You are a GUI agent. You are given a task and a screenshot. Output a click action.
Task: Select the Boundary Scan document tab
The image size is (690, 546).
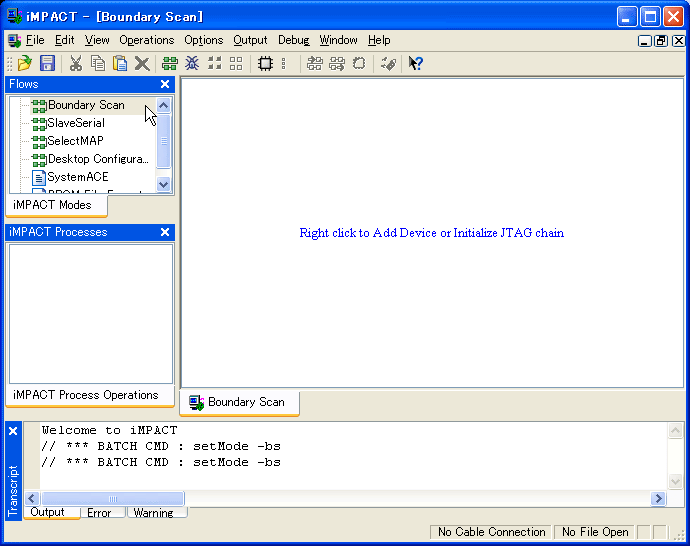coord(239,402)
